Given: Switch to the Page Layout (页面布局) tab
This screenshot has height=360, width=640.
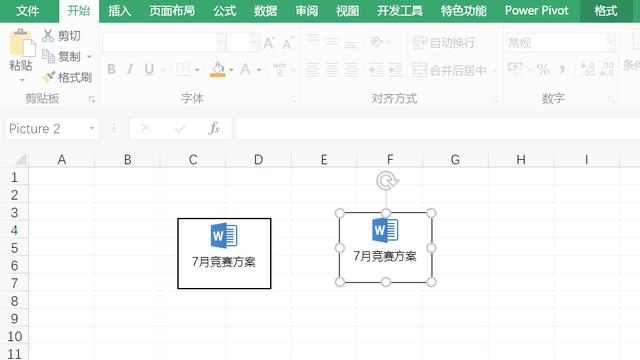Looking at the screenshot, I should tap(172, 11).
